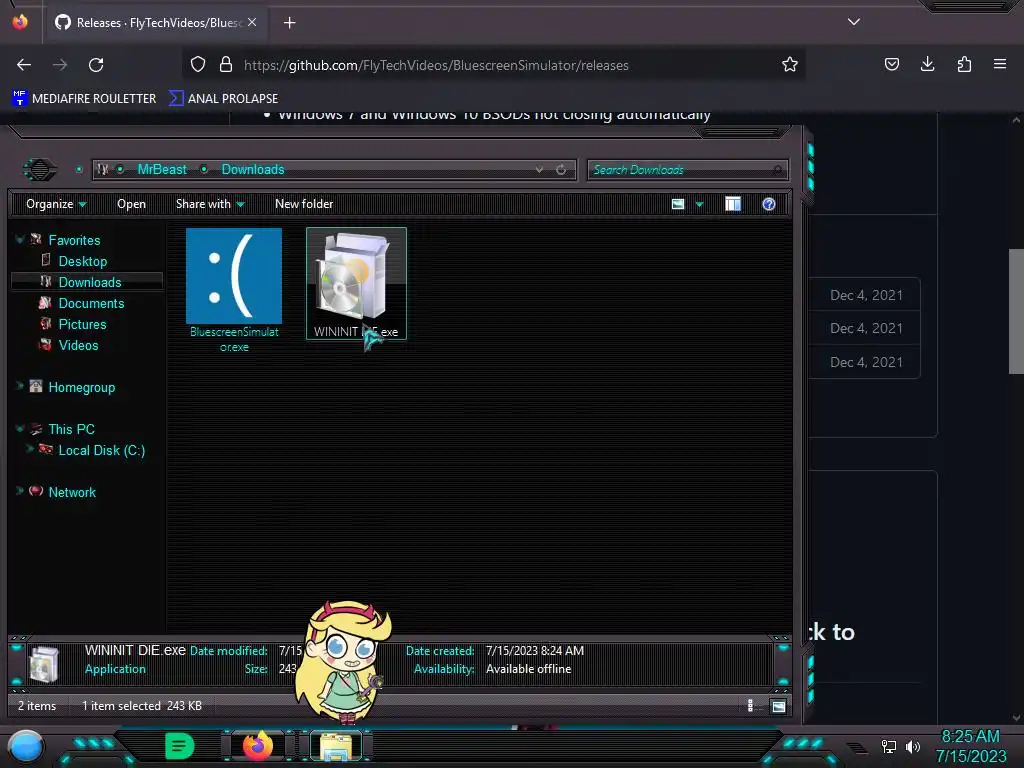Expand the Network tree node

click(x=20, y=490)
